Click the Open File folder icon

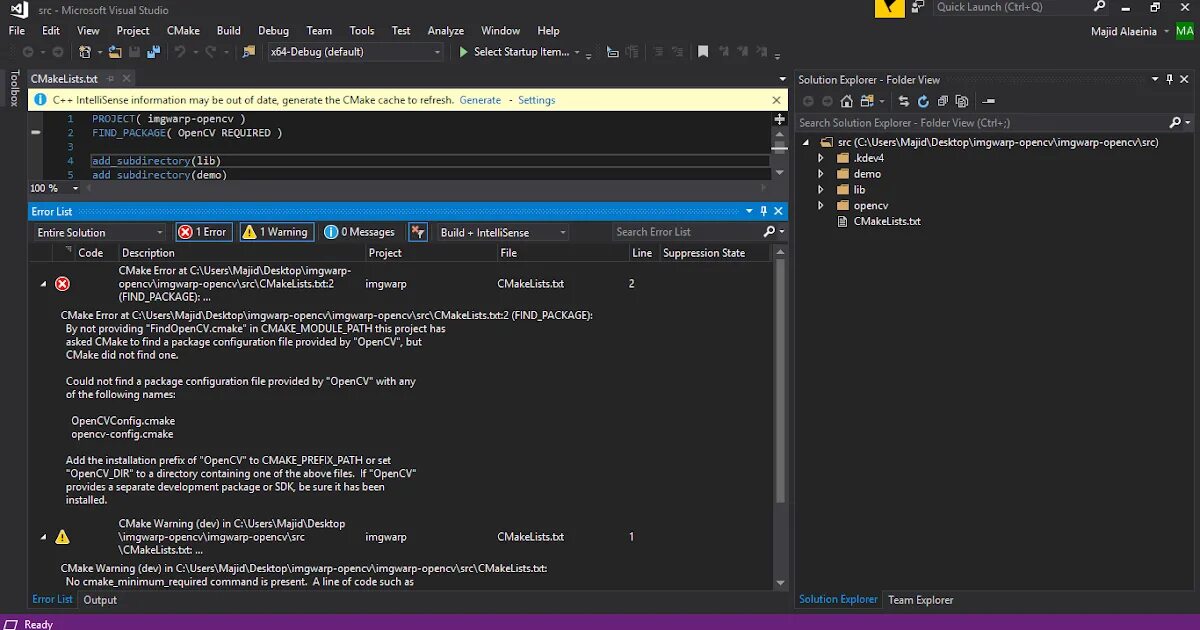click(x=115, y=52)
